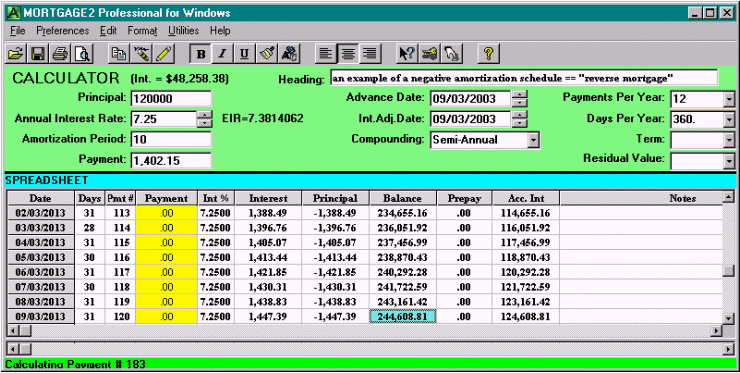This screenshot has height=373, width=740.
Task: Click the spreadsheet vertical scrollbar thumb
Action: tap(729, 271)
